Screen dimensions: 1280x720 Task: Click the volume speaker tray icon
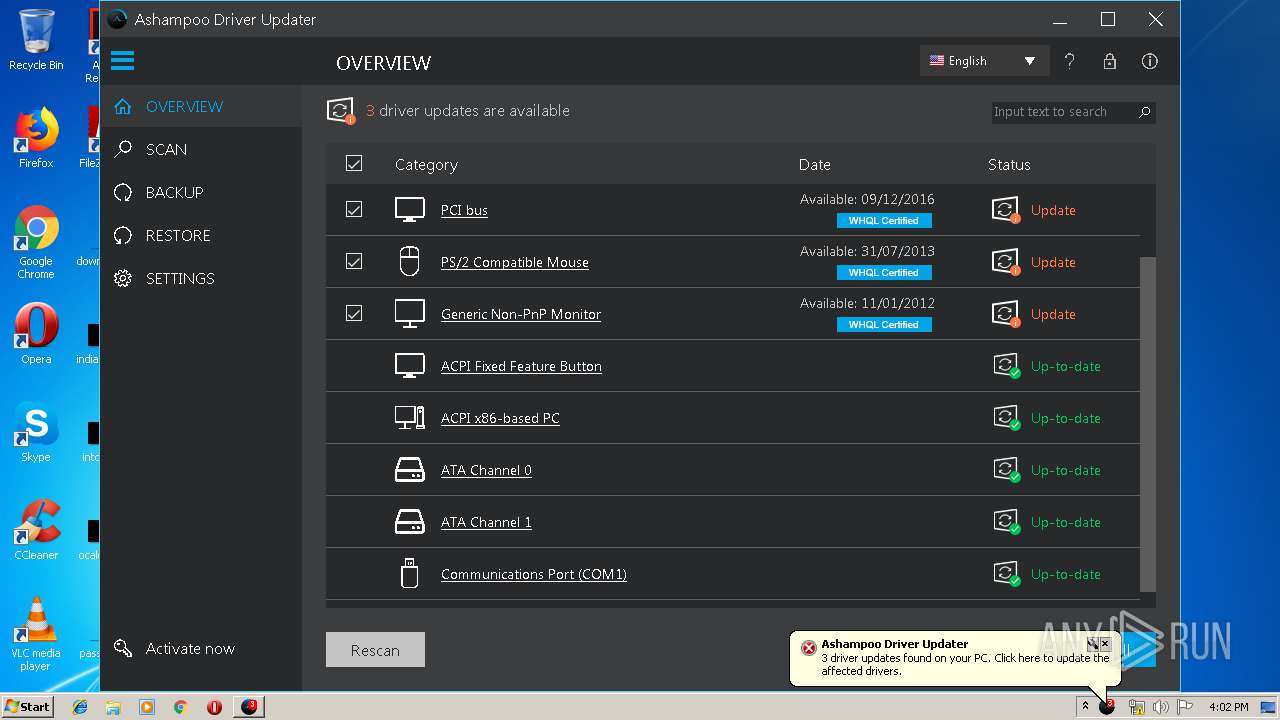(x=1160, y=707)
